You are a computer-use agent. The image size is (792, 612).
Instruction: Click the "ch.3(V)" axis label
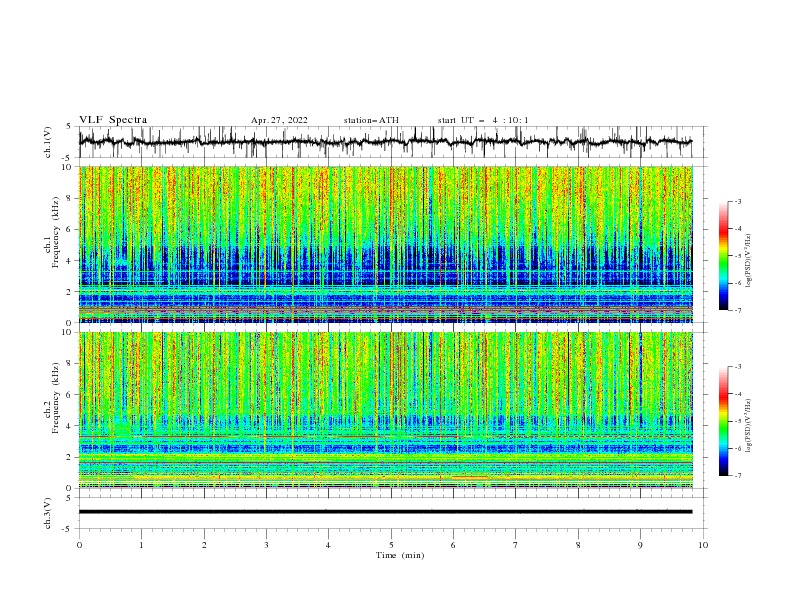click(48, 513)
